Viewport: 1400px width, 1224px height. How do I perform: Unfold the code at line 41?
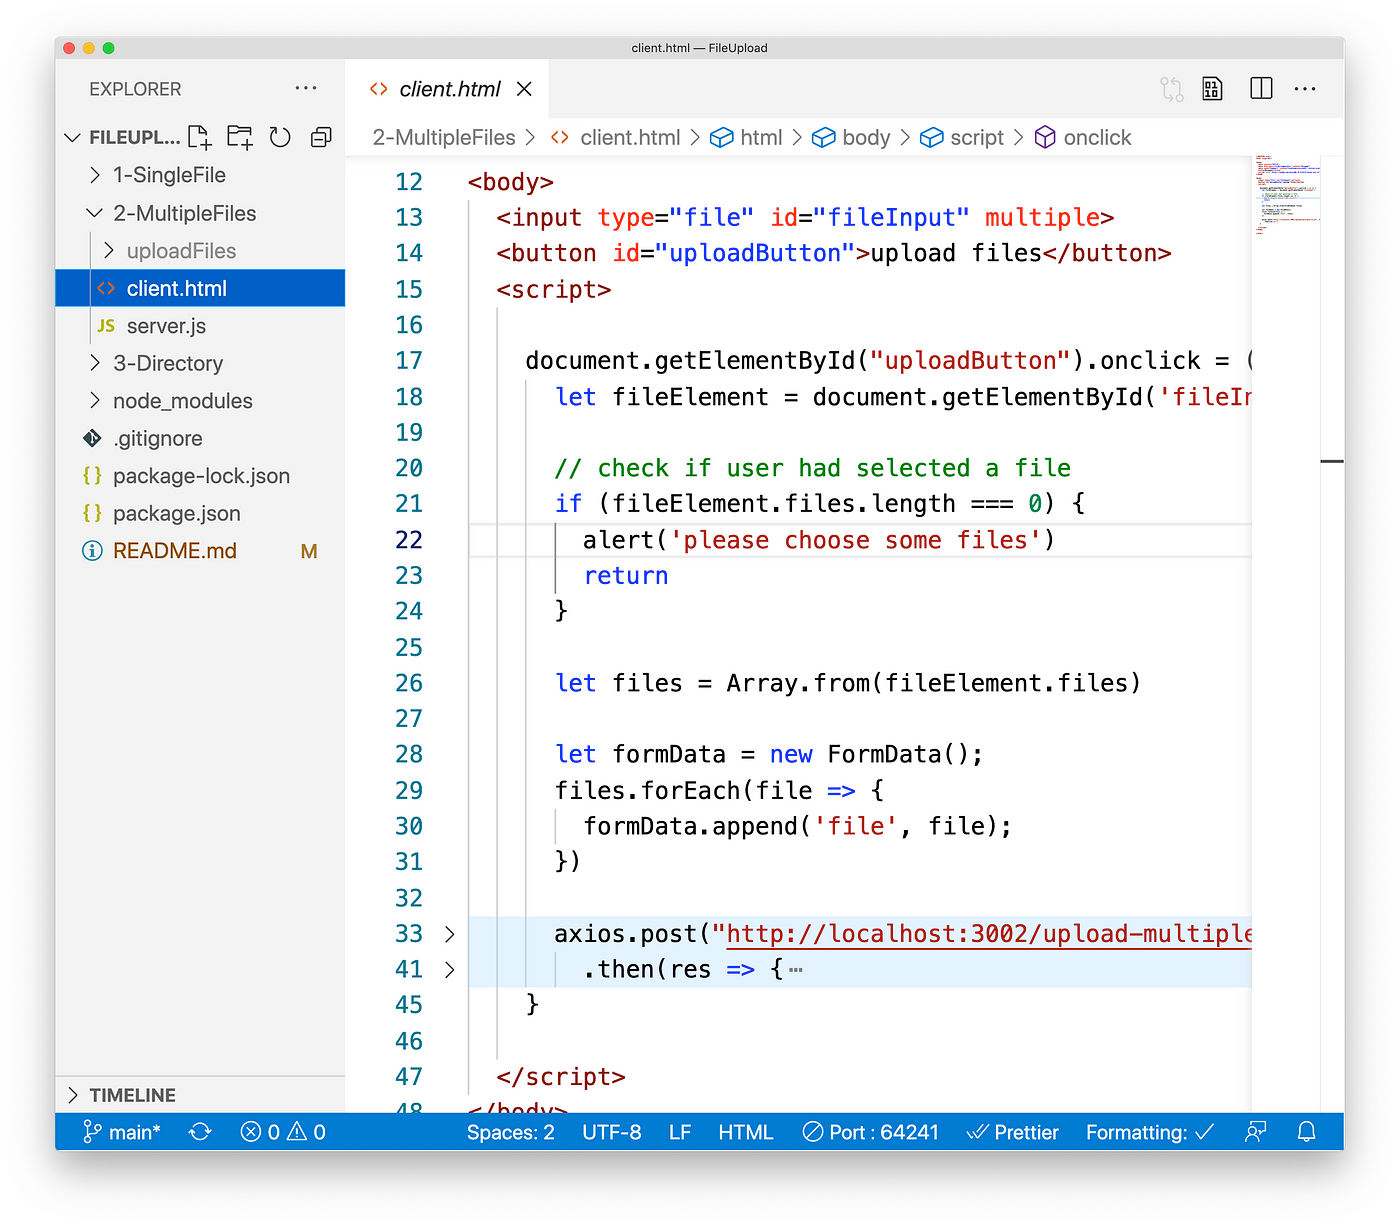click(450, 969)
